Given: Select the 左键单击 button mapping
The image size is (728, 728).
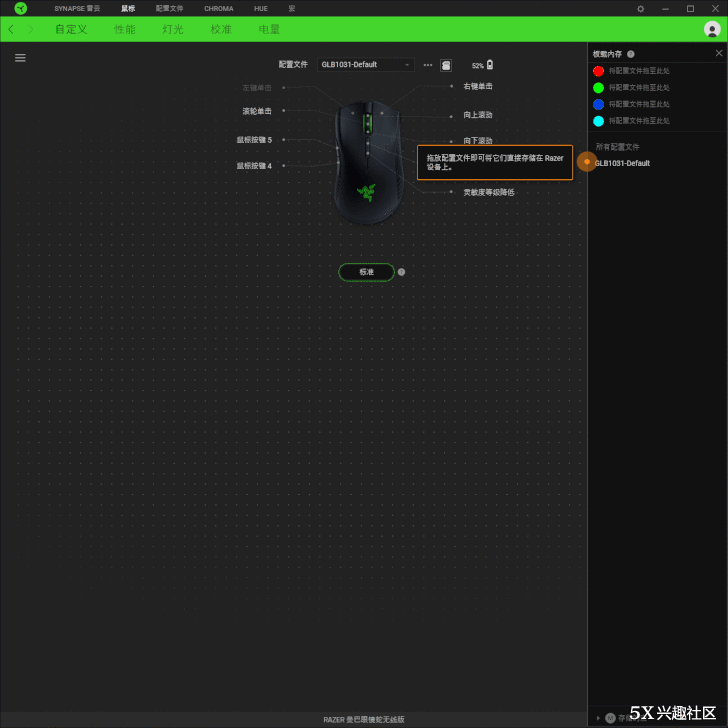Looking at the screenshot, I should (257, 88).
